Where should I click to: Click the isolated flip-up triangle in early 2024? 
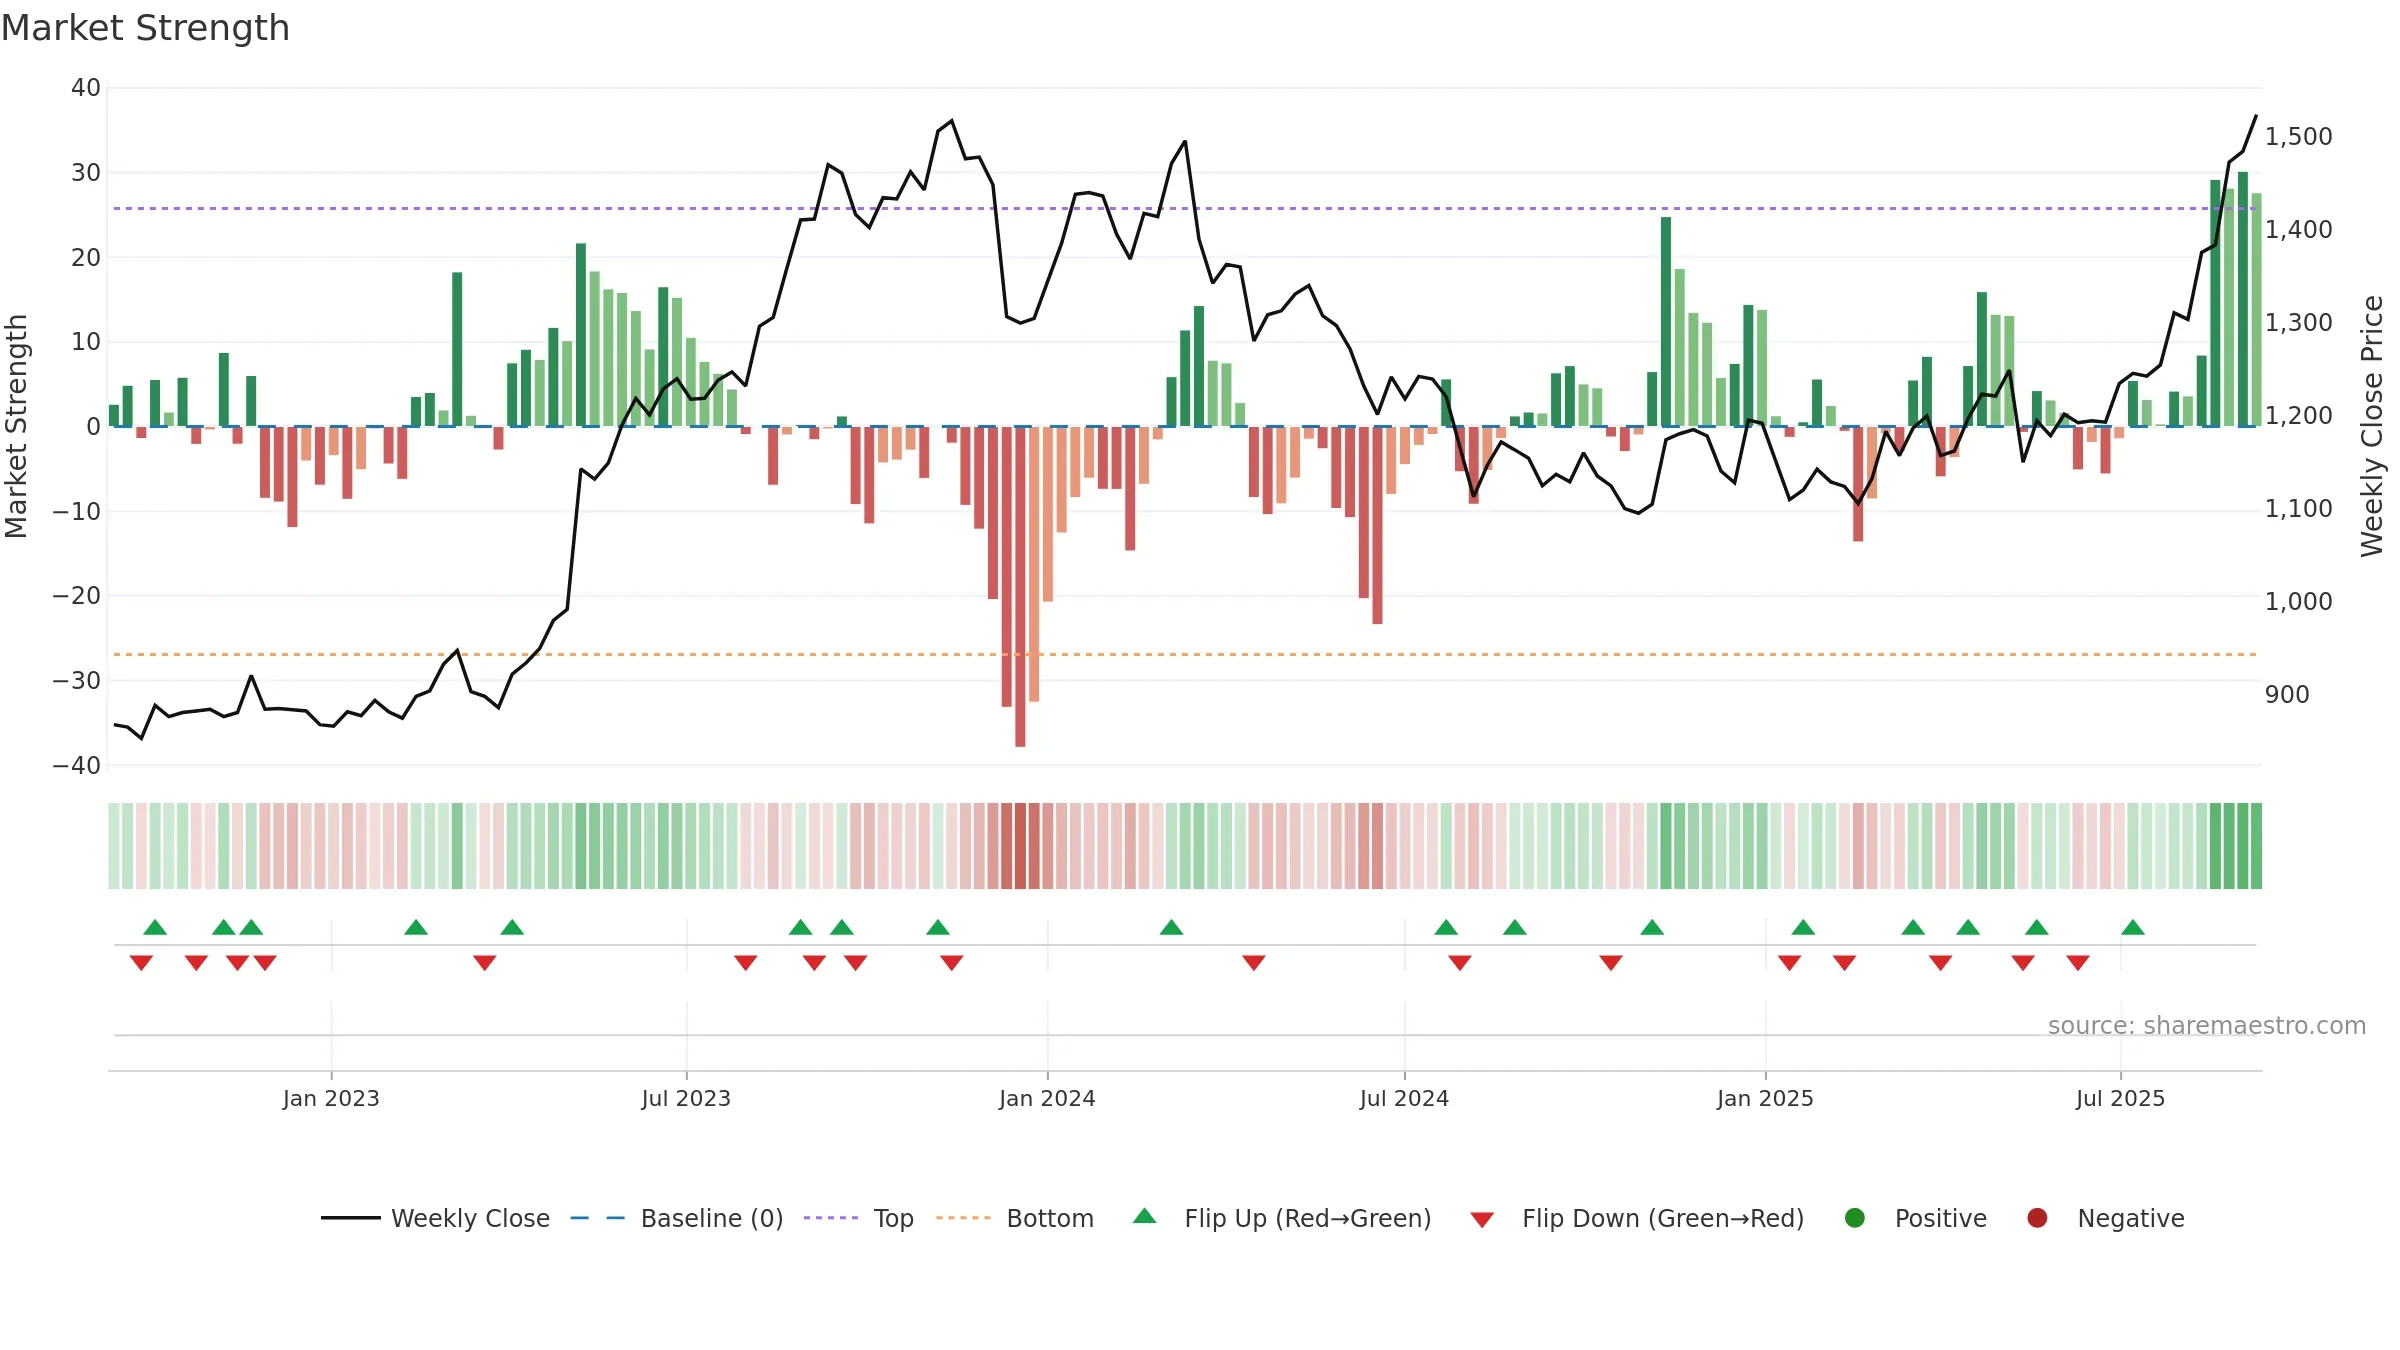[x=1172, y=927]
